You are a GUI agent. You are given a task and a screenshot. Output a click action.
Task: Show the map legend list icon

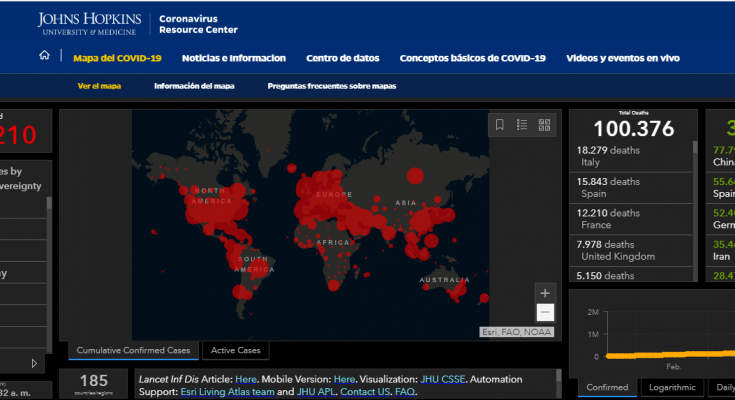click(522, 125)
